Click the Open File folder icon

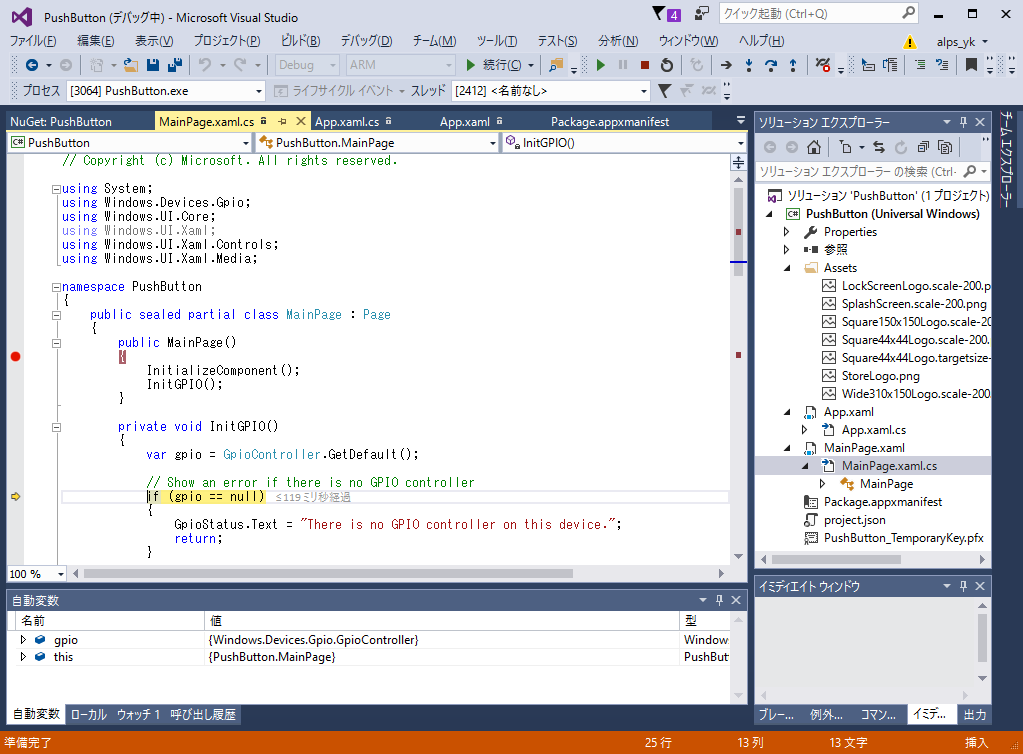click(130, 65)
